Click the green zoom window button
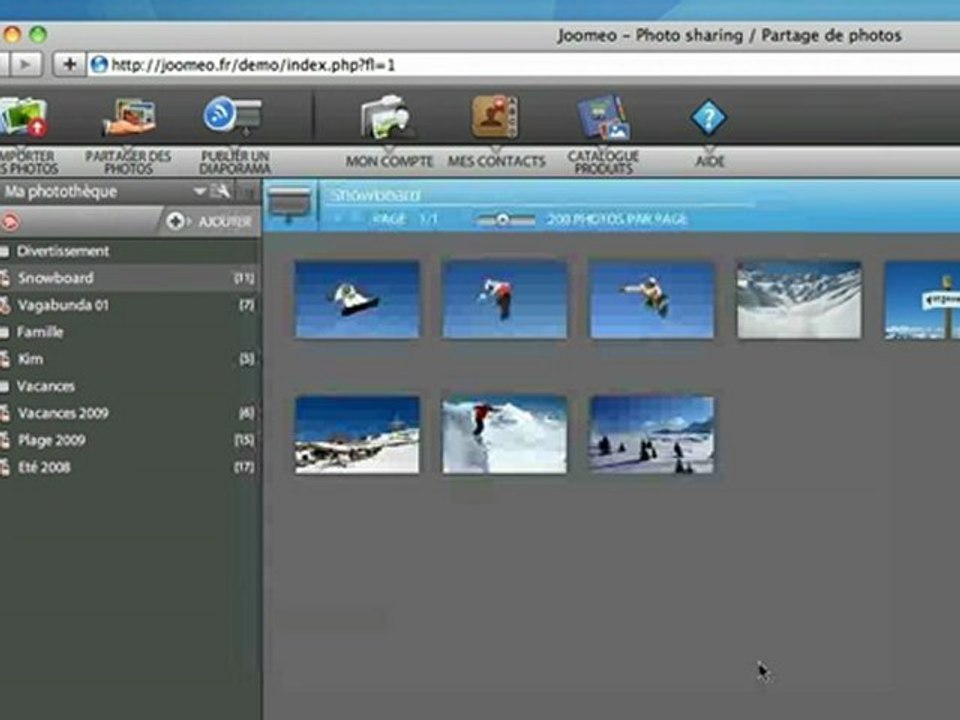This screenshot has width=960, height=720. pos(38,34)
